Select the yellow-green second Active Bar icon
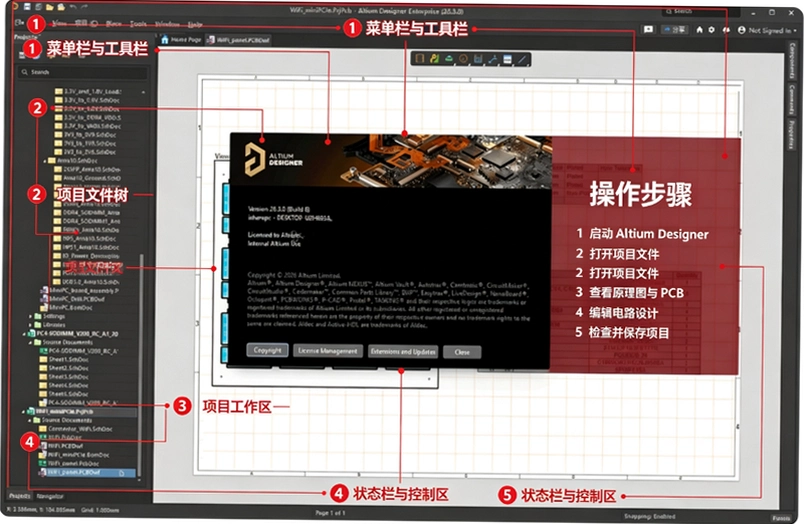Screen dimensions: 804x524 pyautogui.click(x=434, y=58)
